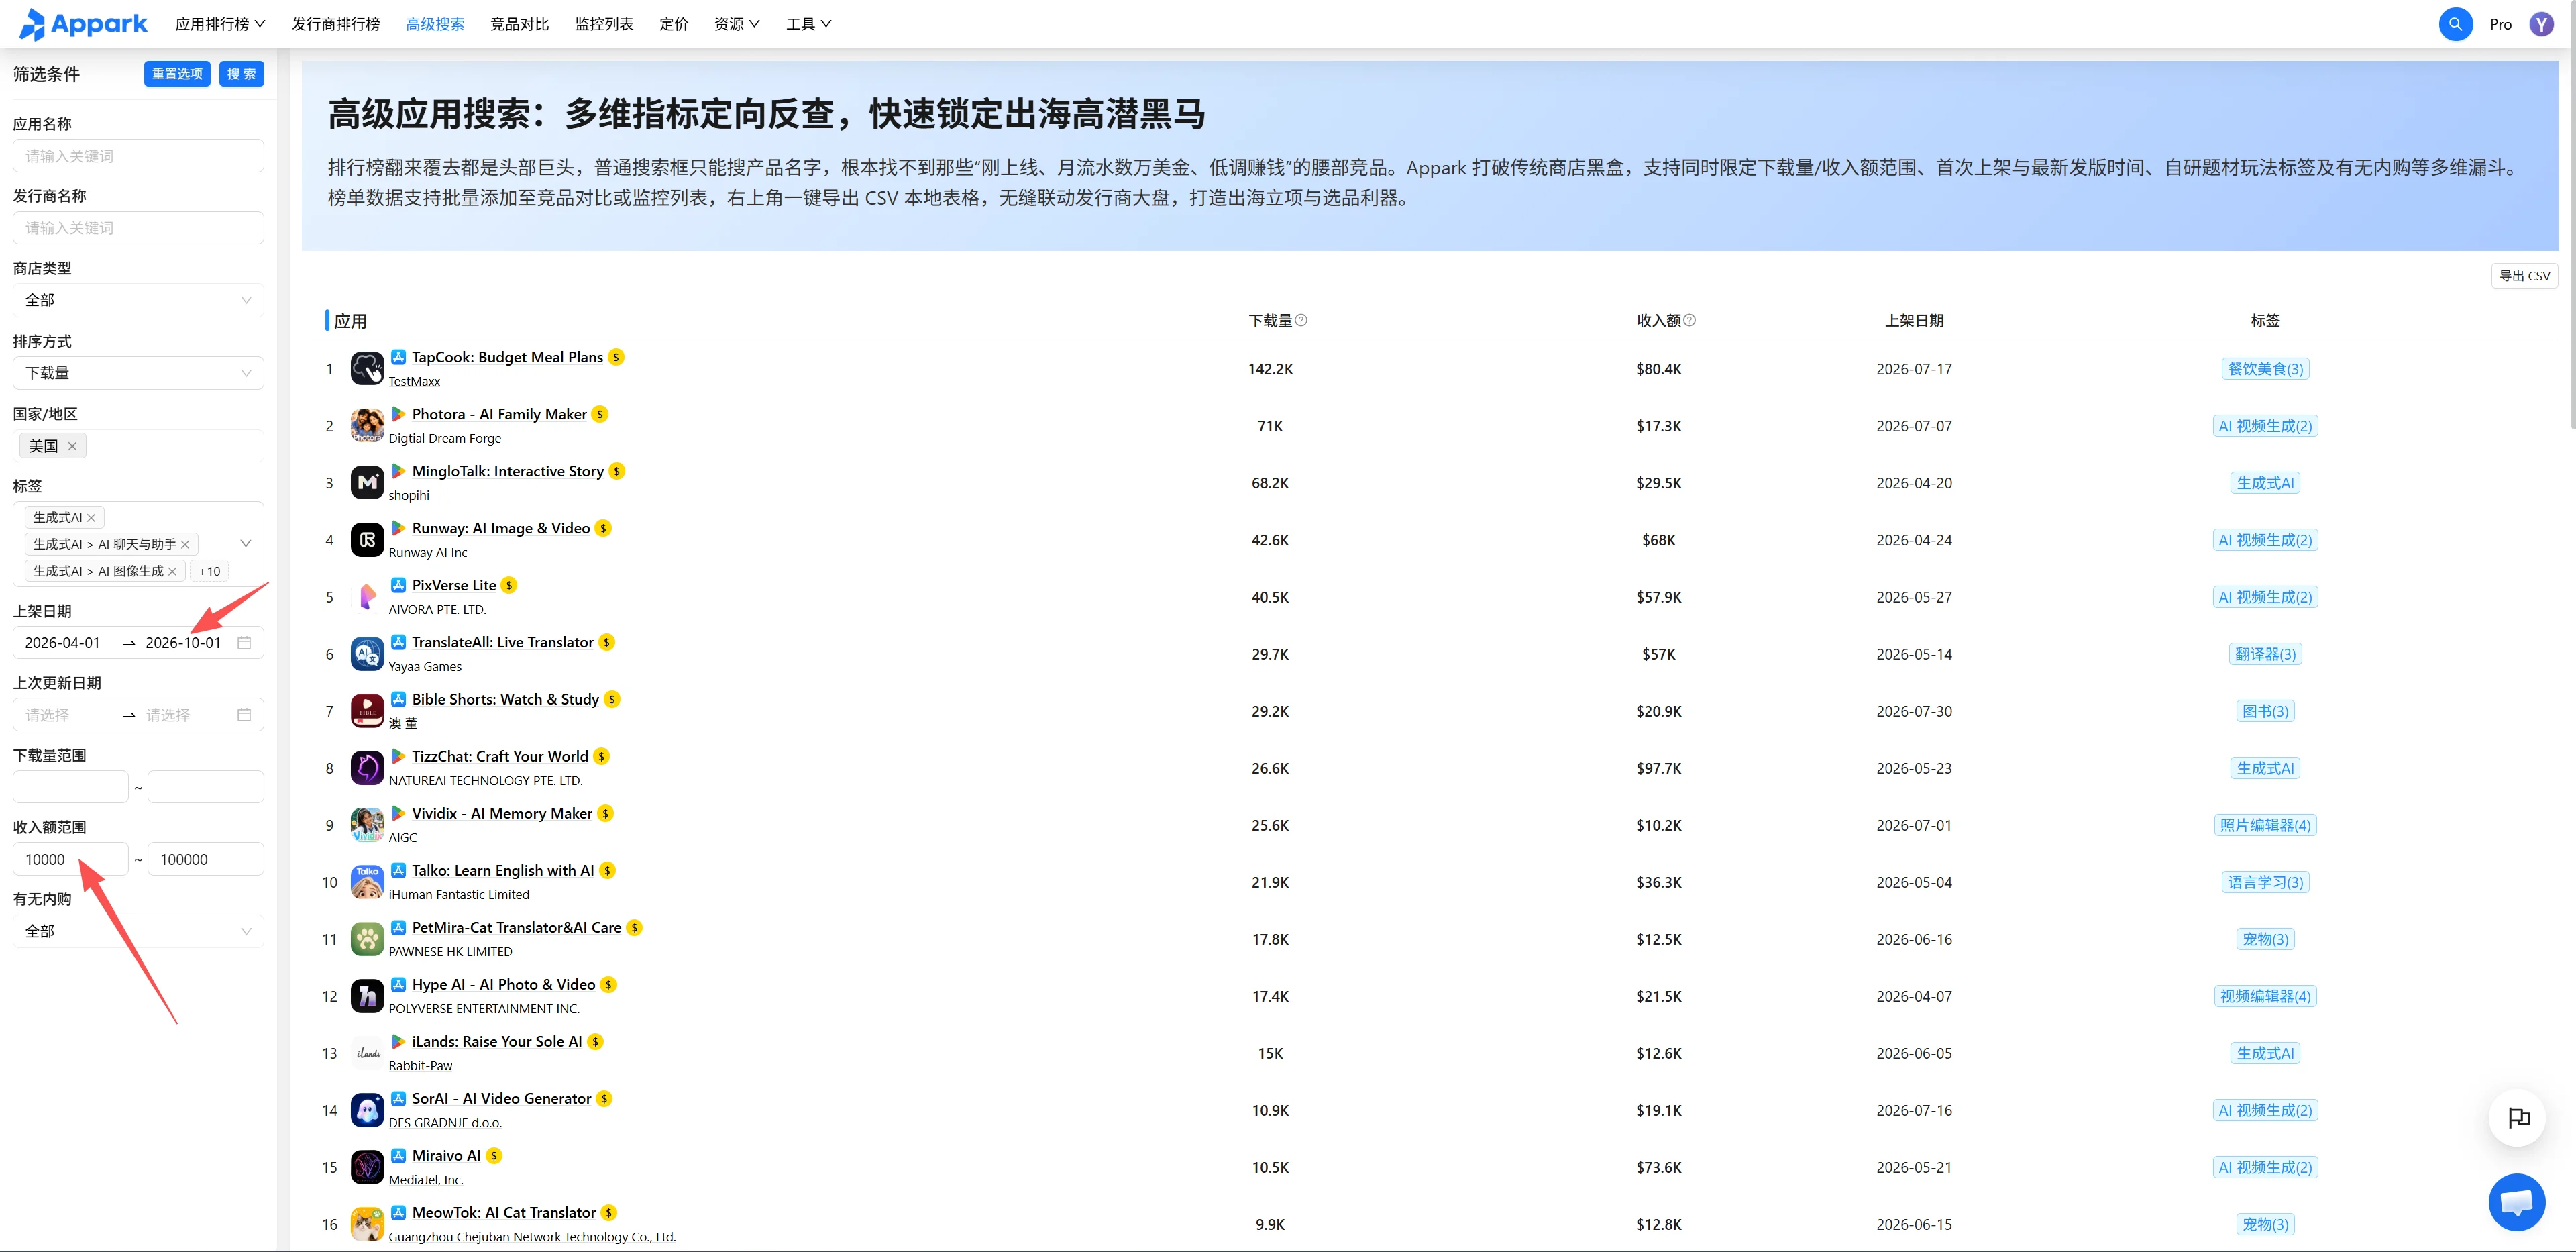Remove the 生成式AI tag chip
This screenshot has height=1252, width=2576.
pyautogui.click(x=91, y=518)
